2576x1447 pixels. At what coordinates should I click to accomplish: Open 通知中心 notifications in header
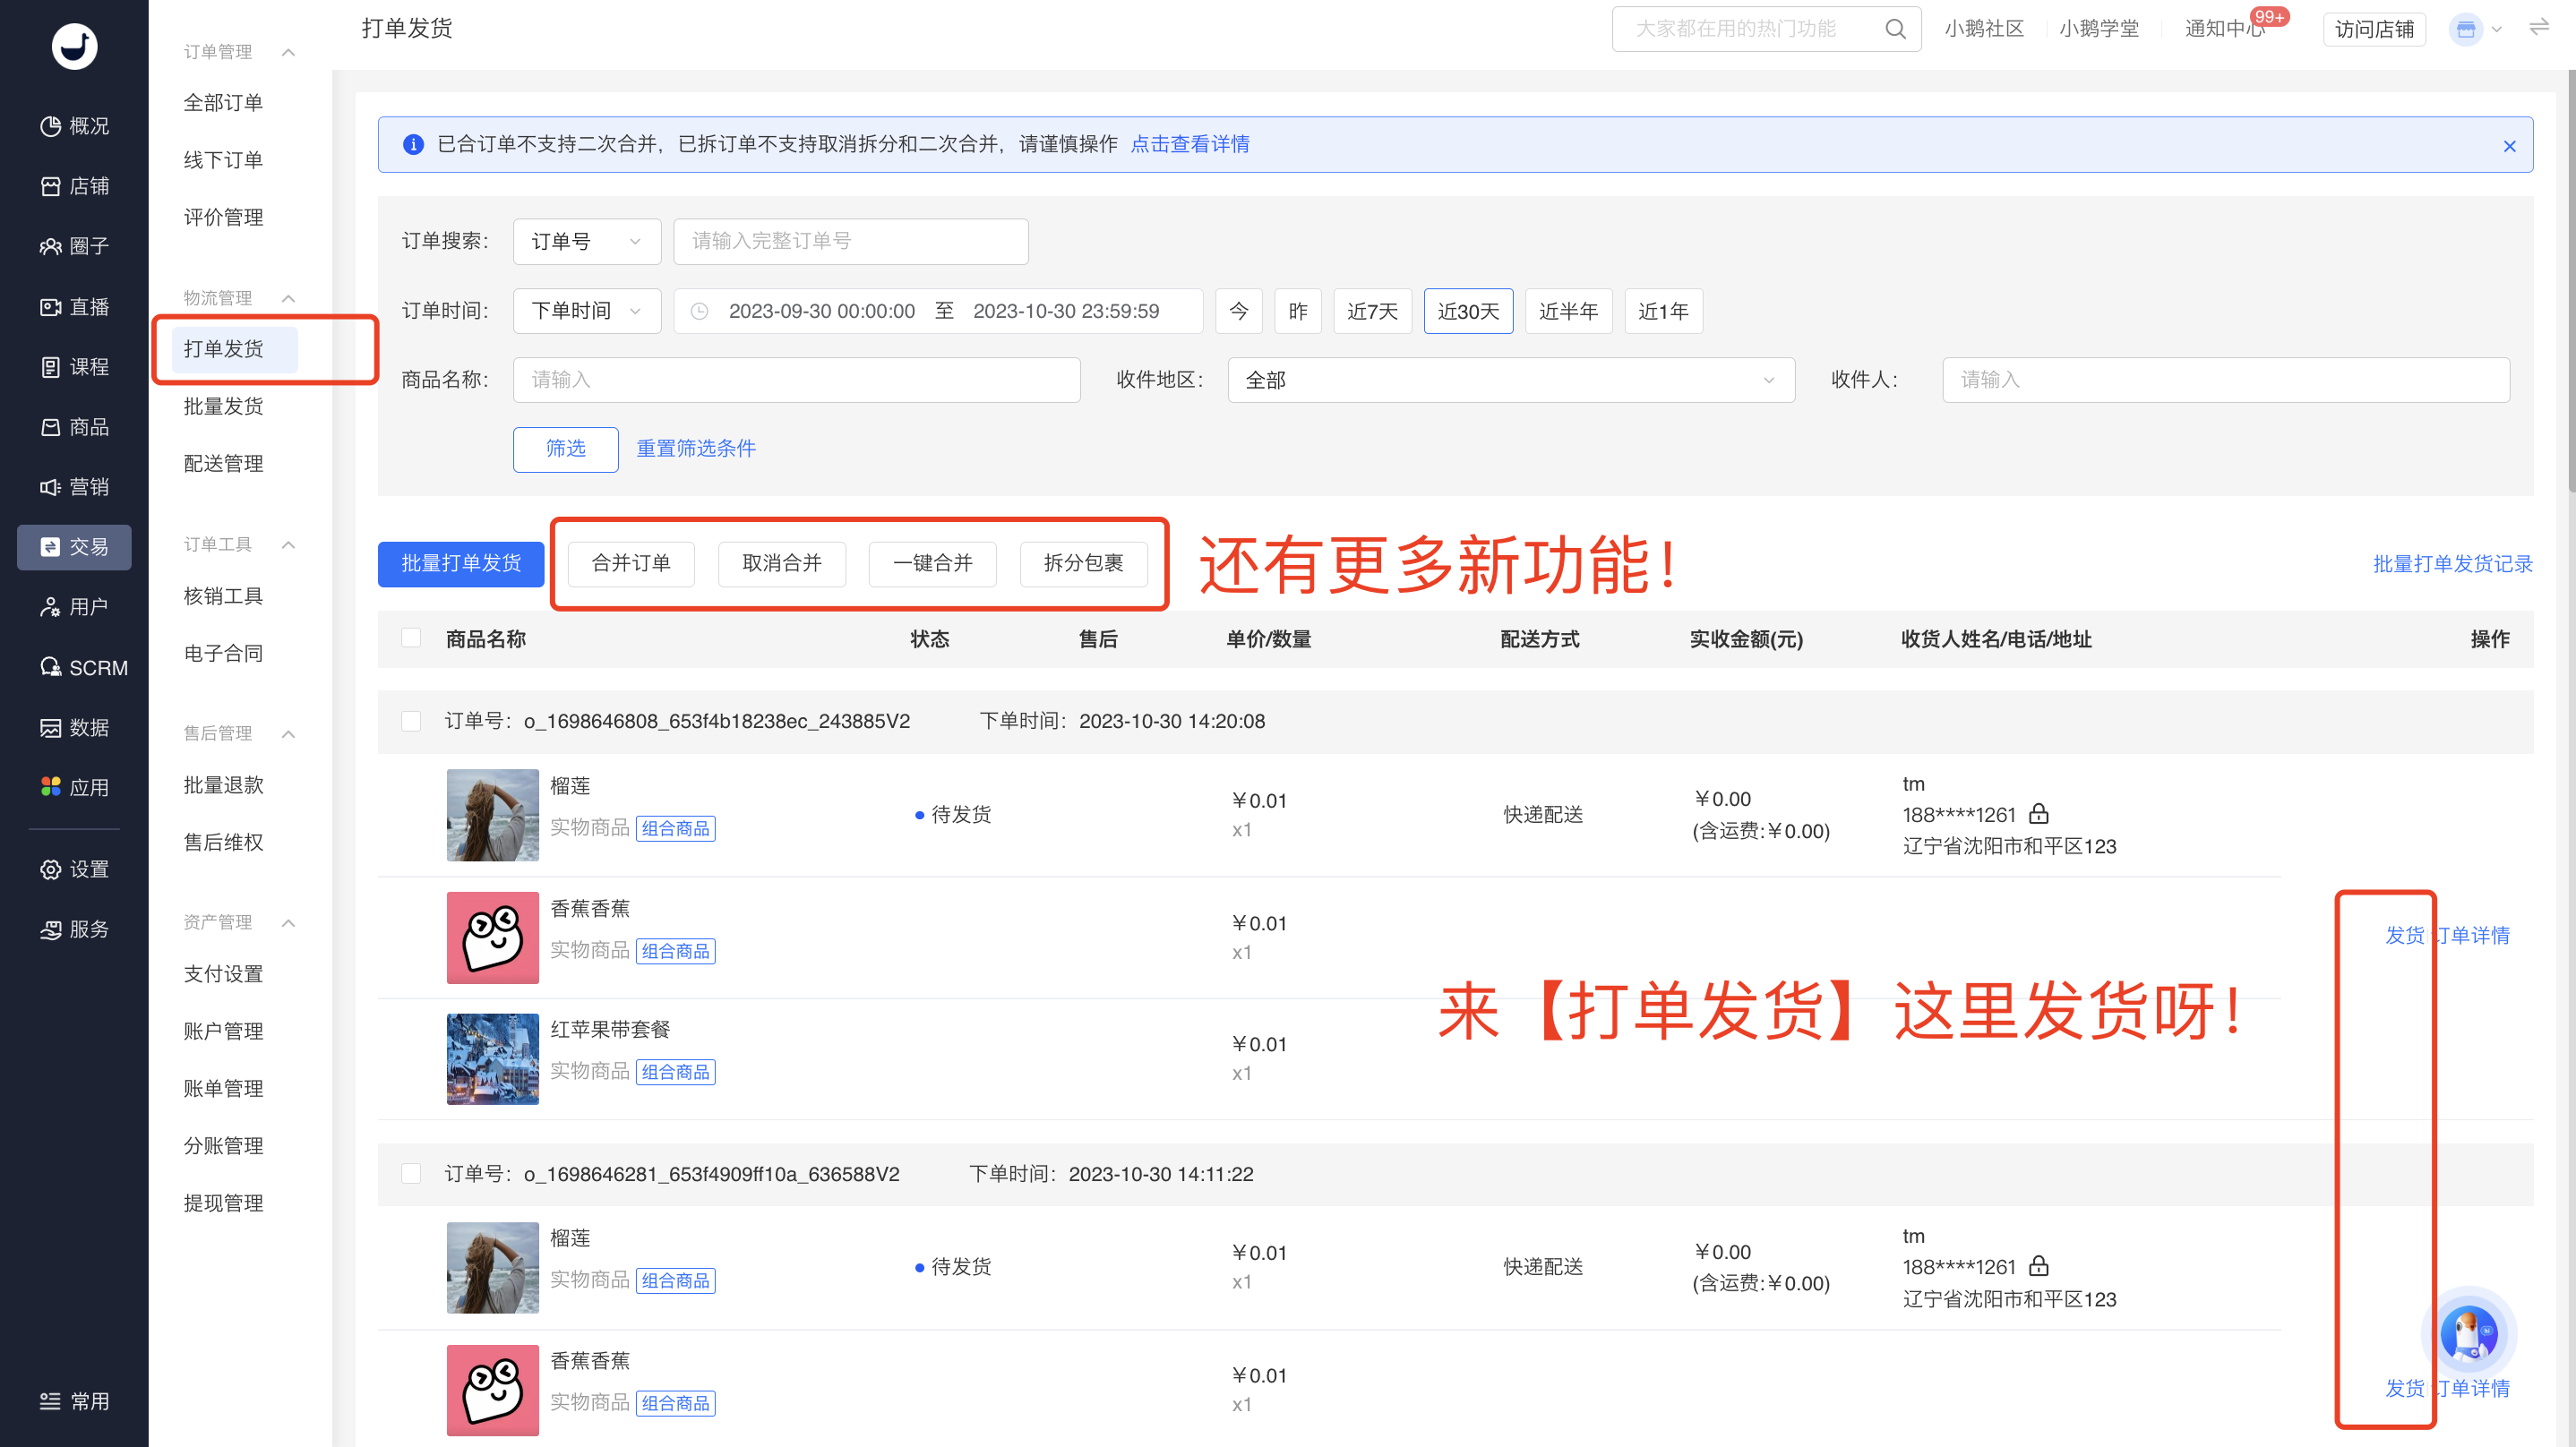tap(2224, 29)
